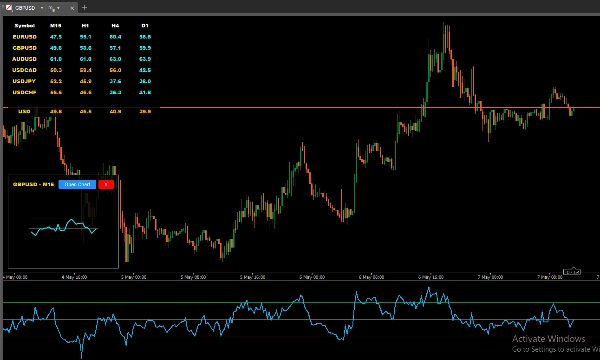Click the 4 May 16:00 time axis label
This screenshot has height=360, width=600.
click(x=74, y=277)
